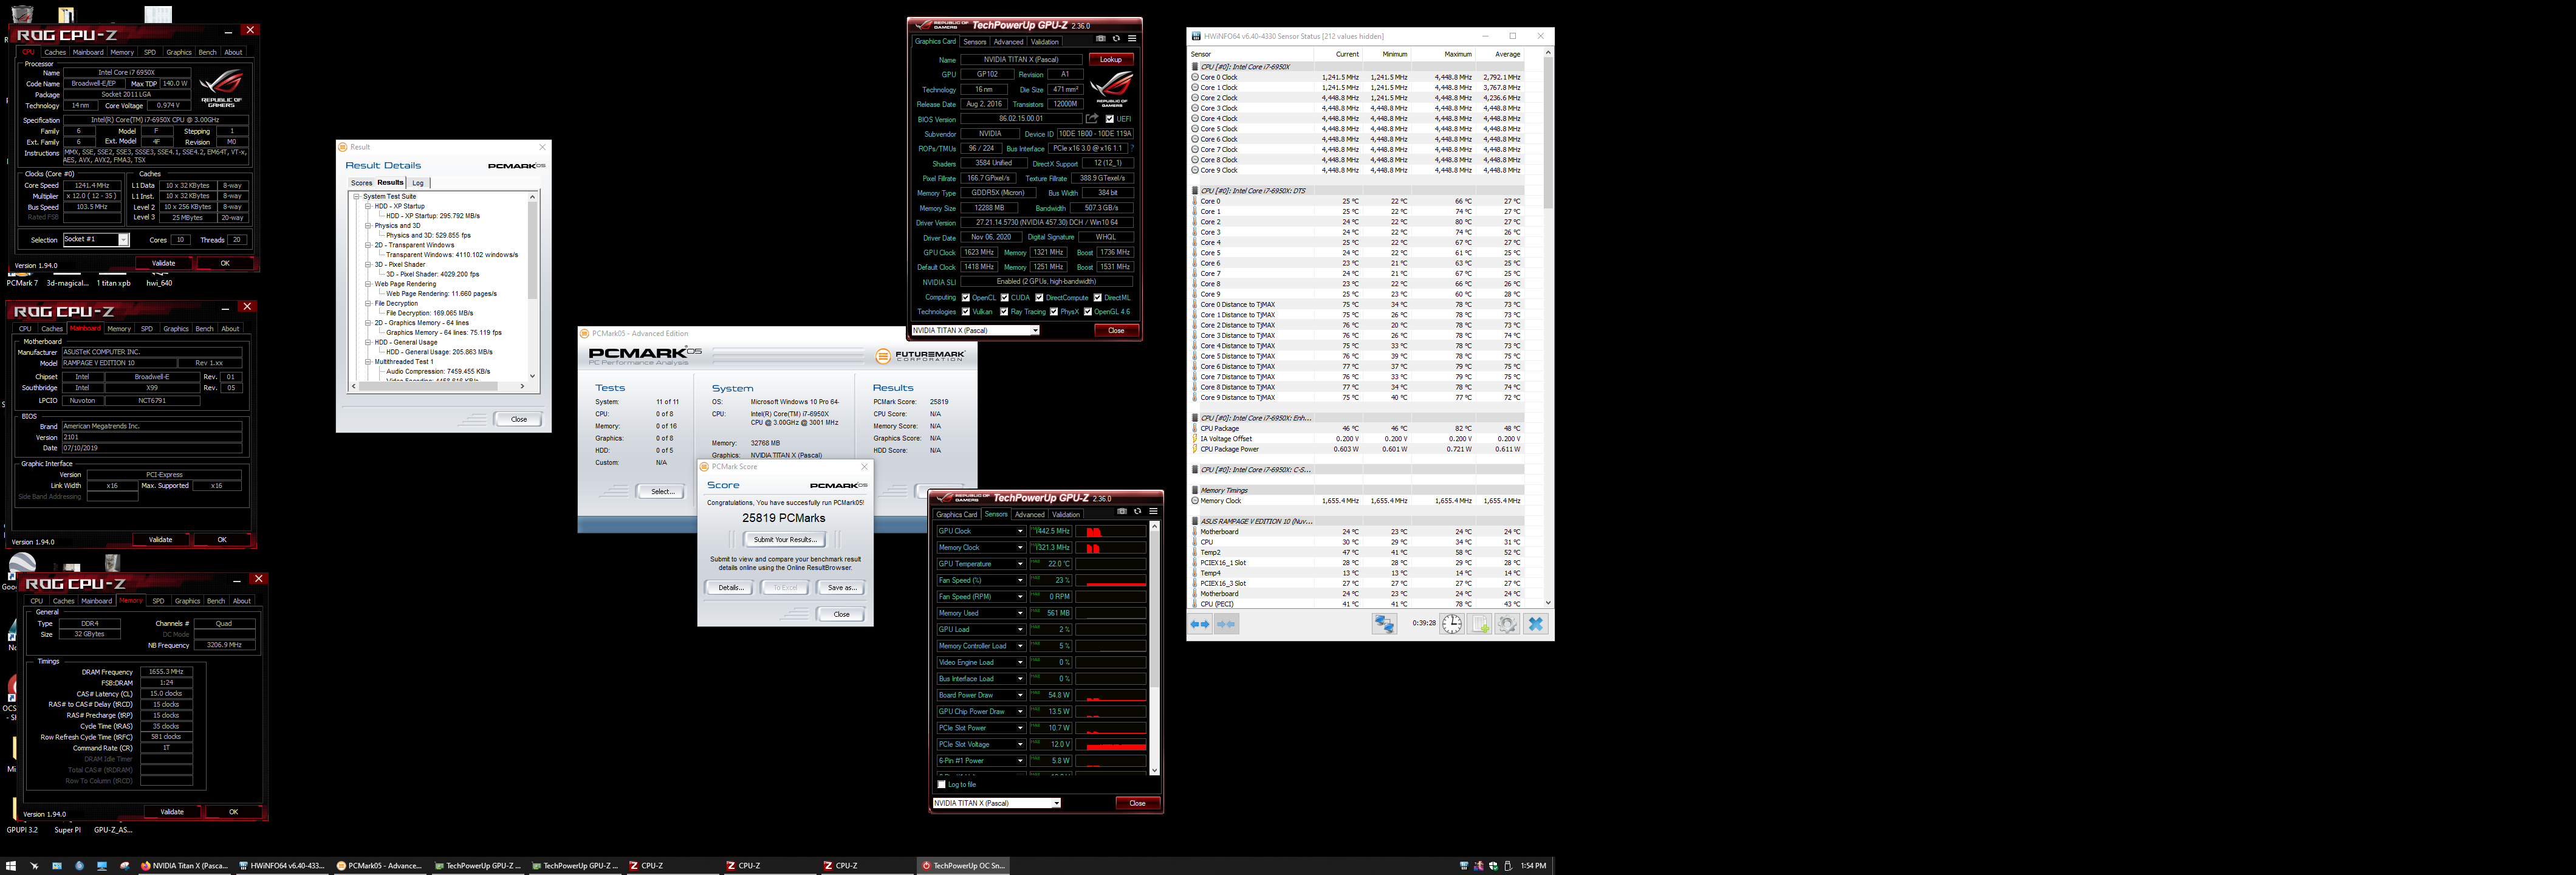Click the clock showing 1:54 PM
This screenshot has height=875, width=2576.
pyautogui.click(x=1533, y=866)
